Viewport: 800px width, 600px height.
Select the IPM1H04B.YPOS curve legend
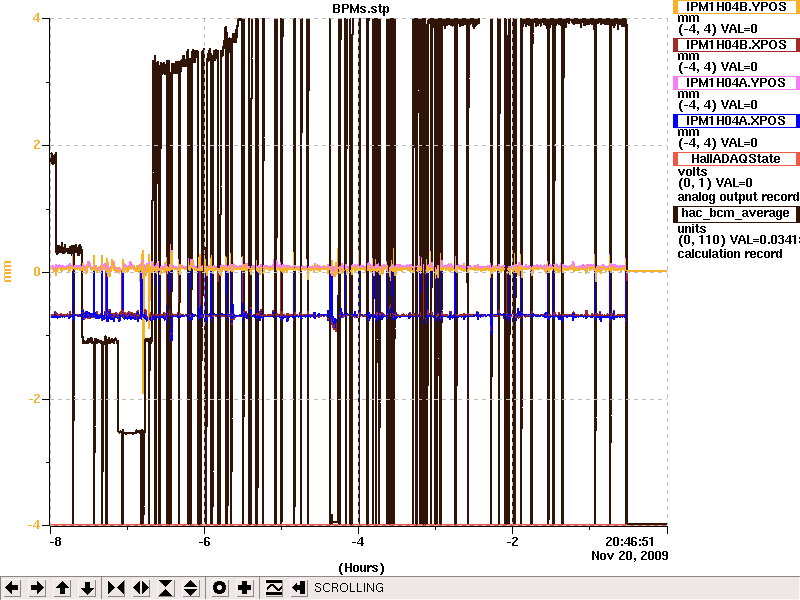tap(736, 7)
